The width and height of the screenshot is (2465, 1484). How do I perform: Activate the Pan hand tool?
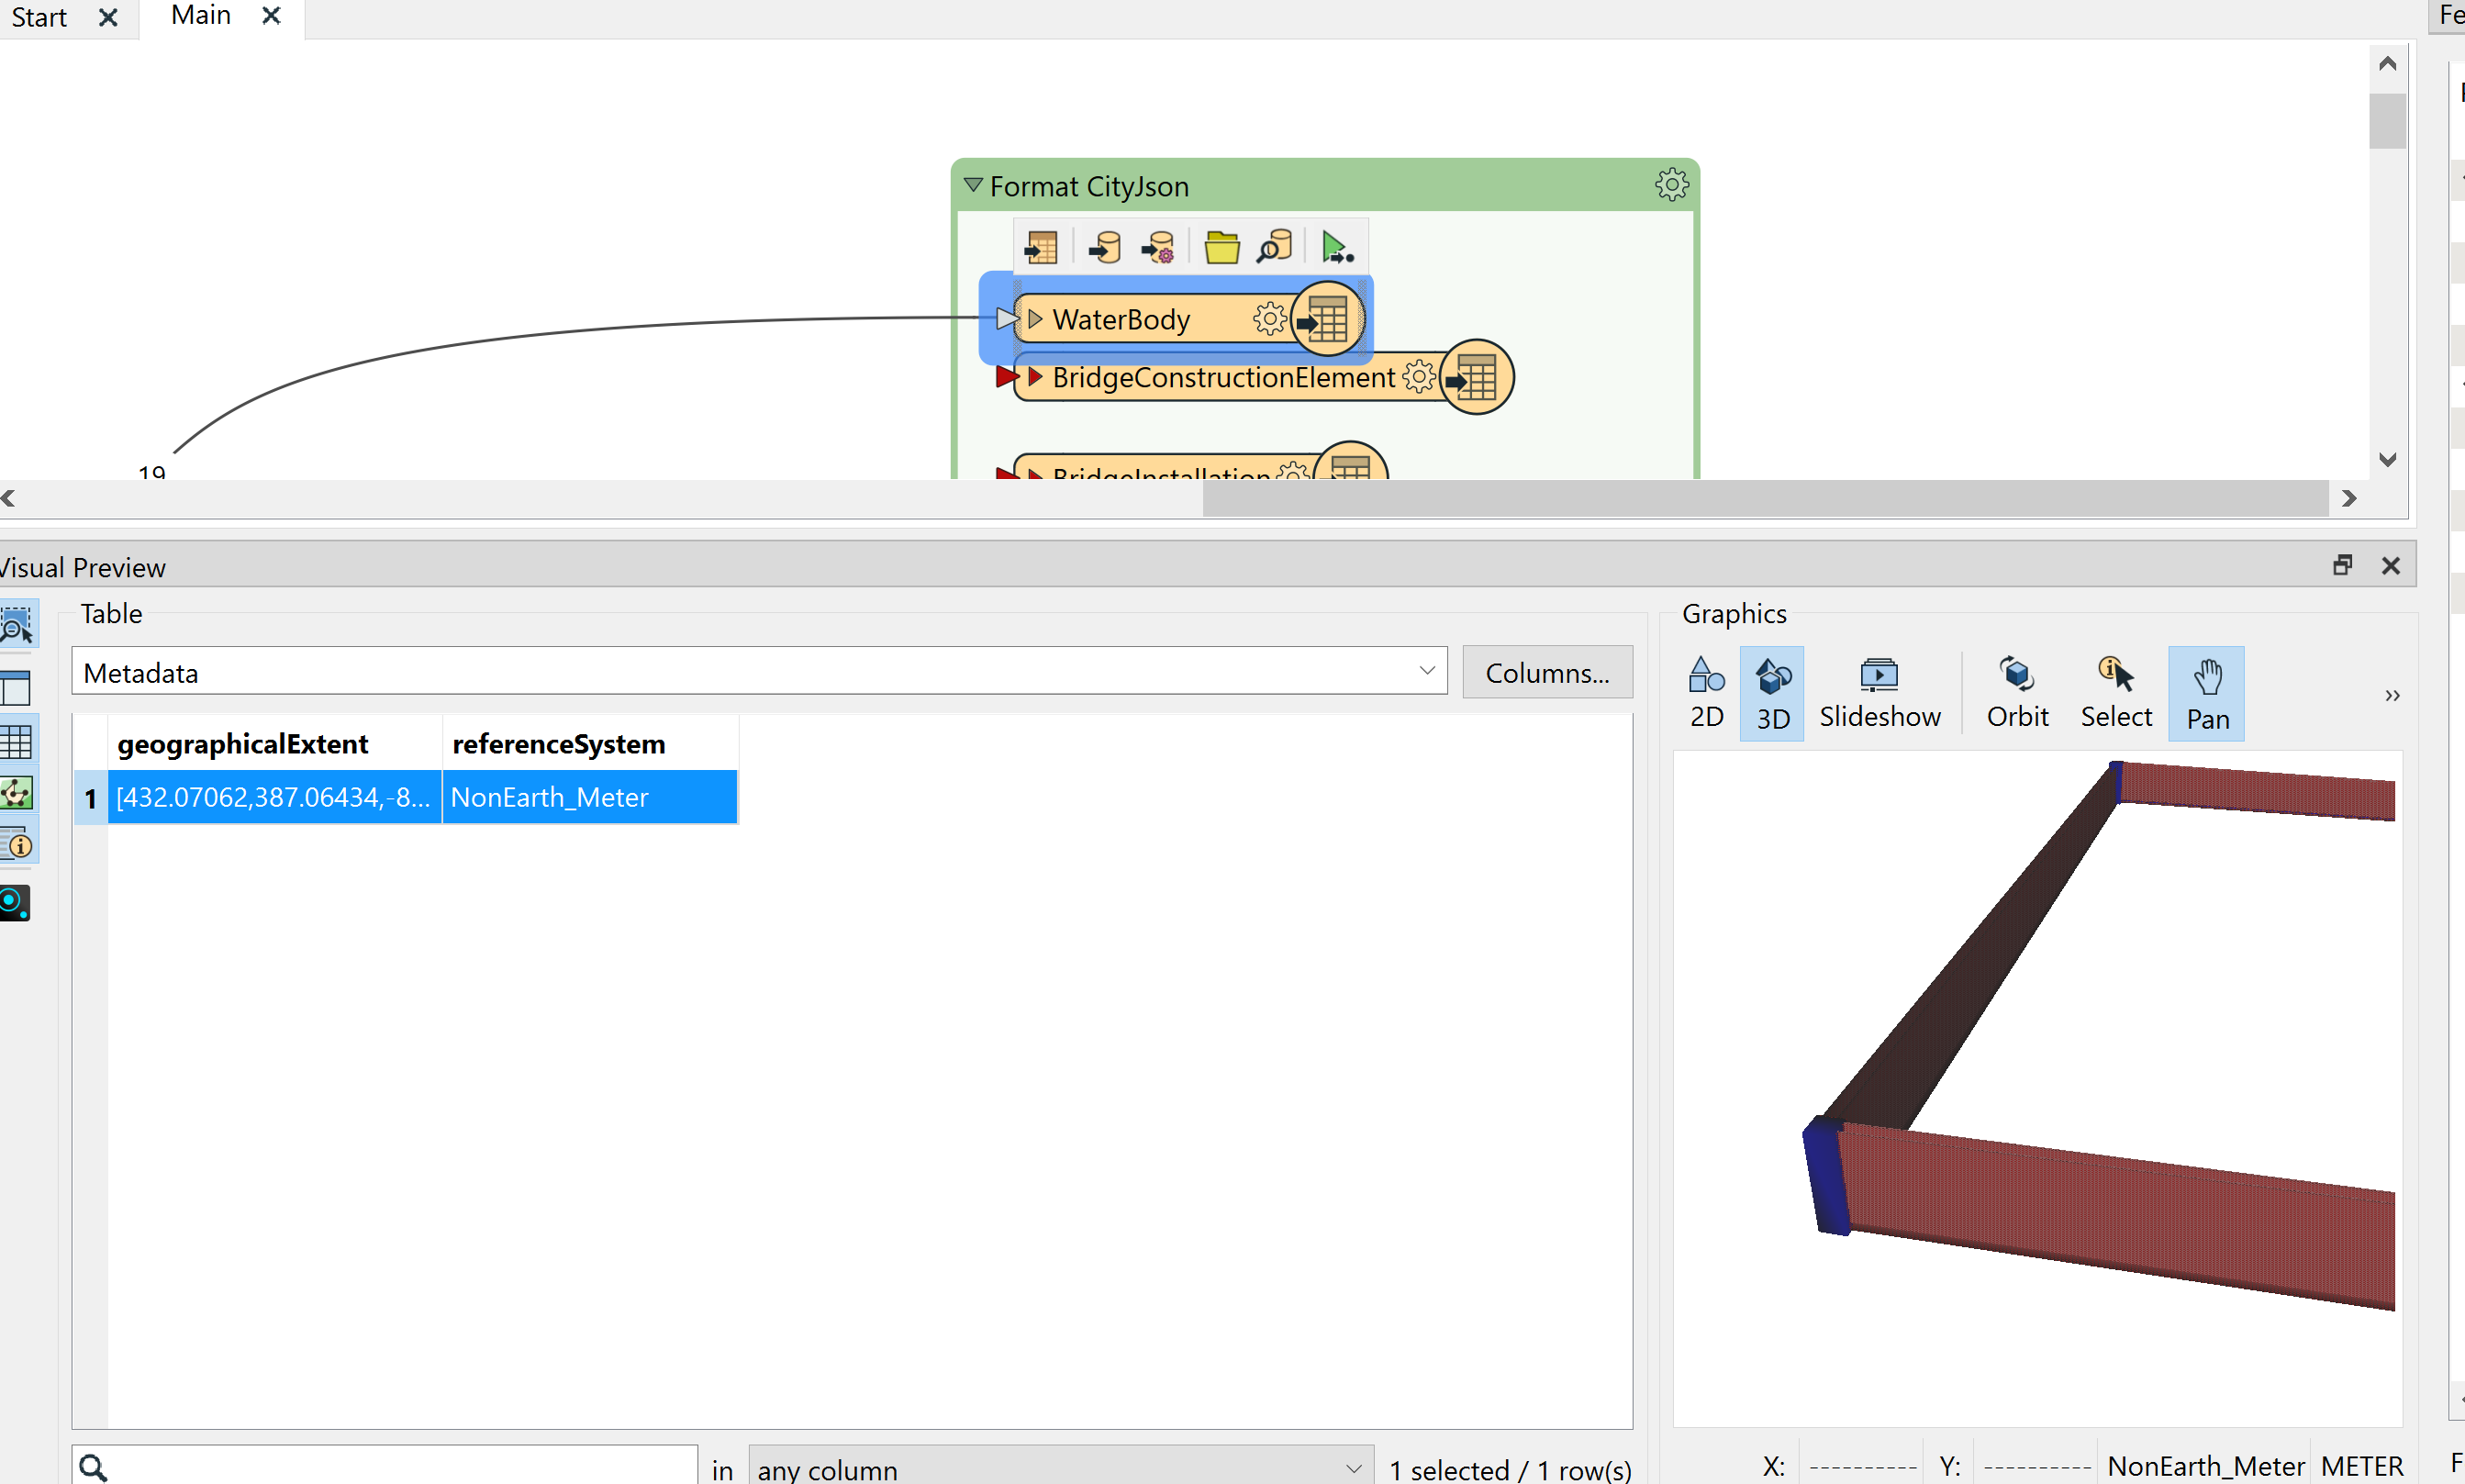(x=2206, y=693)
